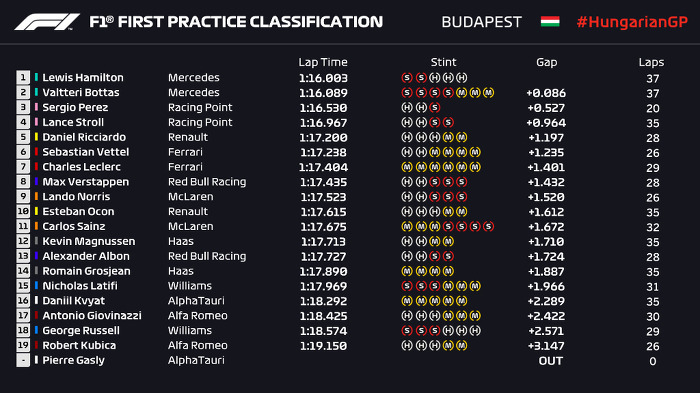Open the #HungarianGP hashtag

point(632,22)
